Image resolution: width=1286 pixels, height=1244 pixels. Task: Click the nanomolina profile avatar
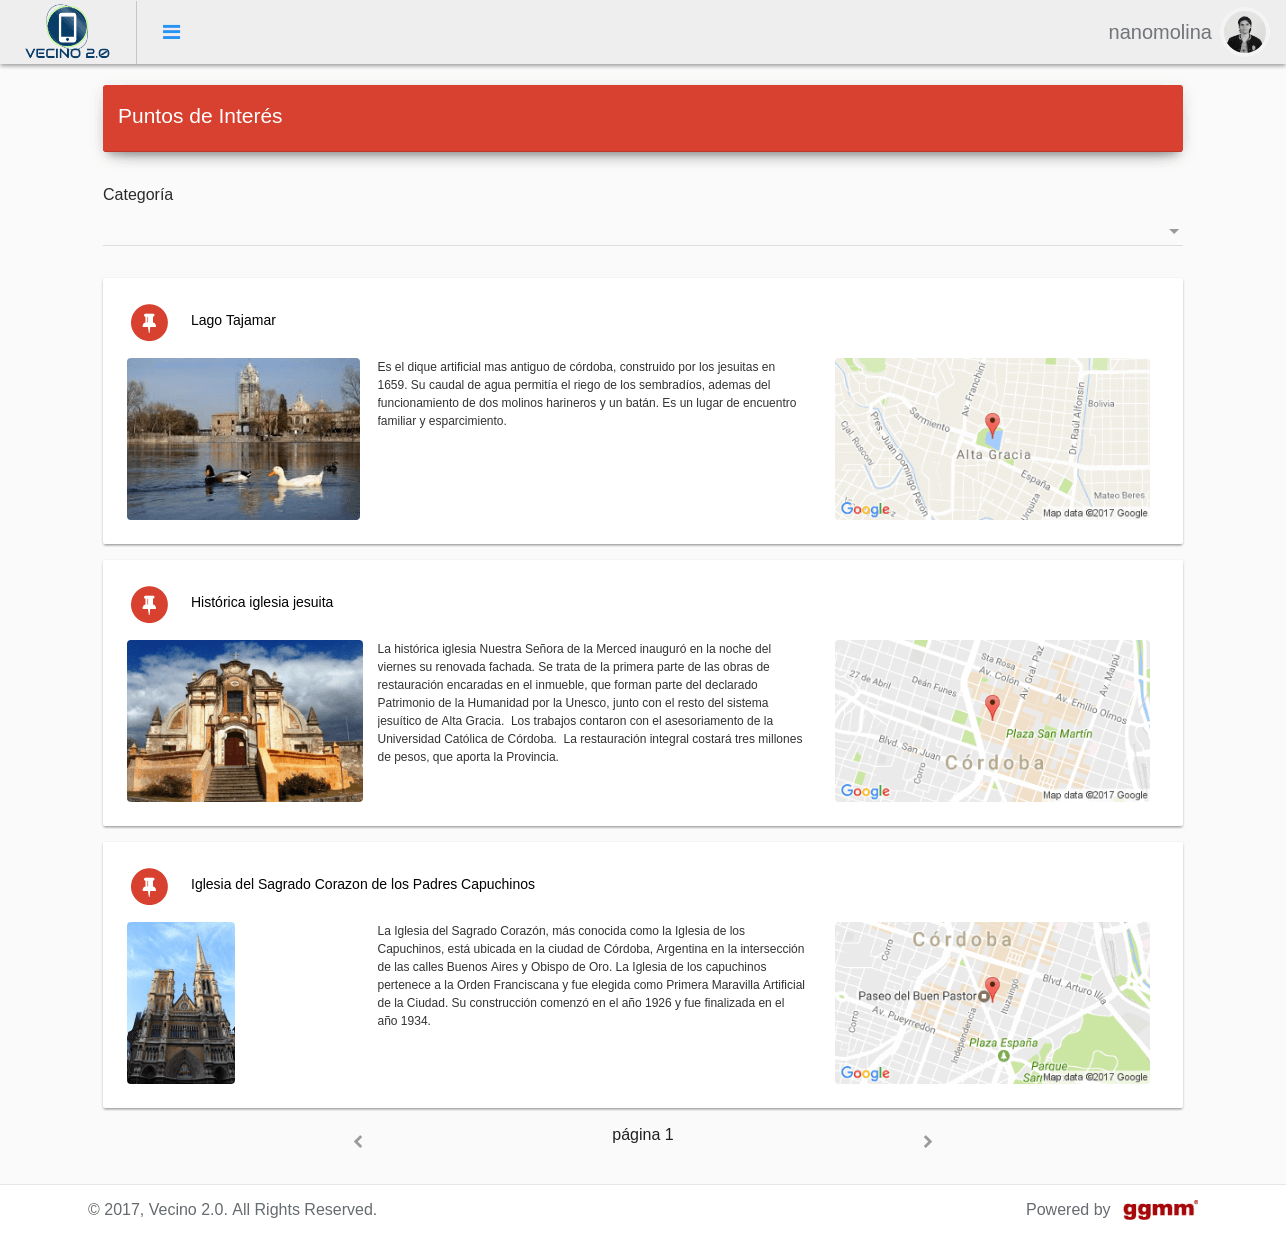tap(1244, 32)
